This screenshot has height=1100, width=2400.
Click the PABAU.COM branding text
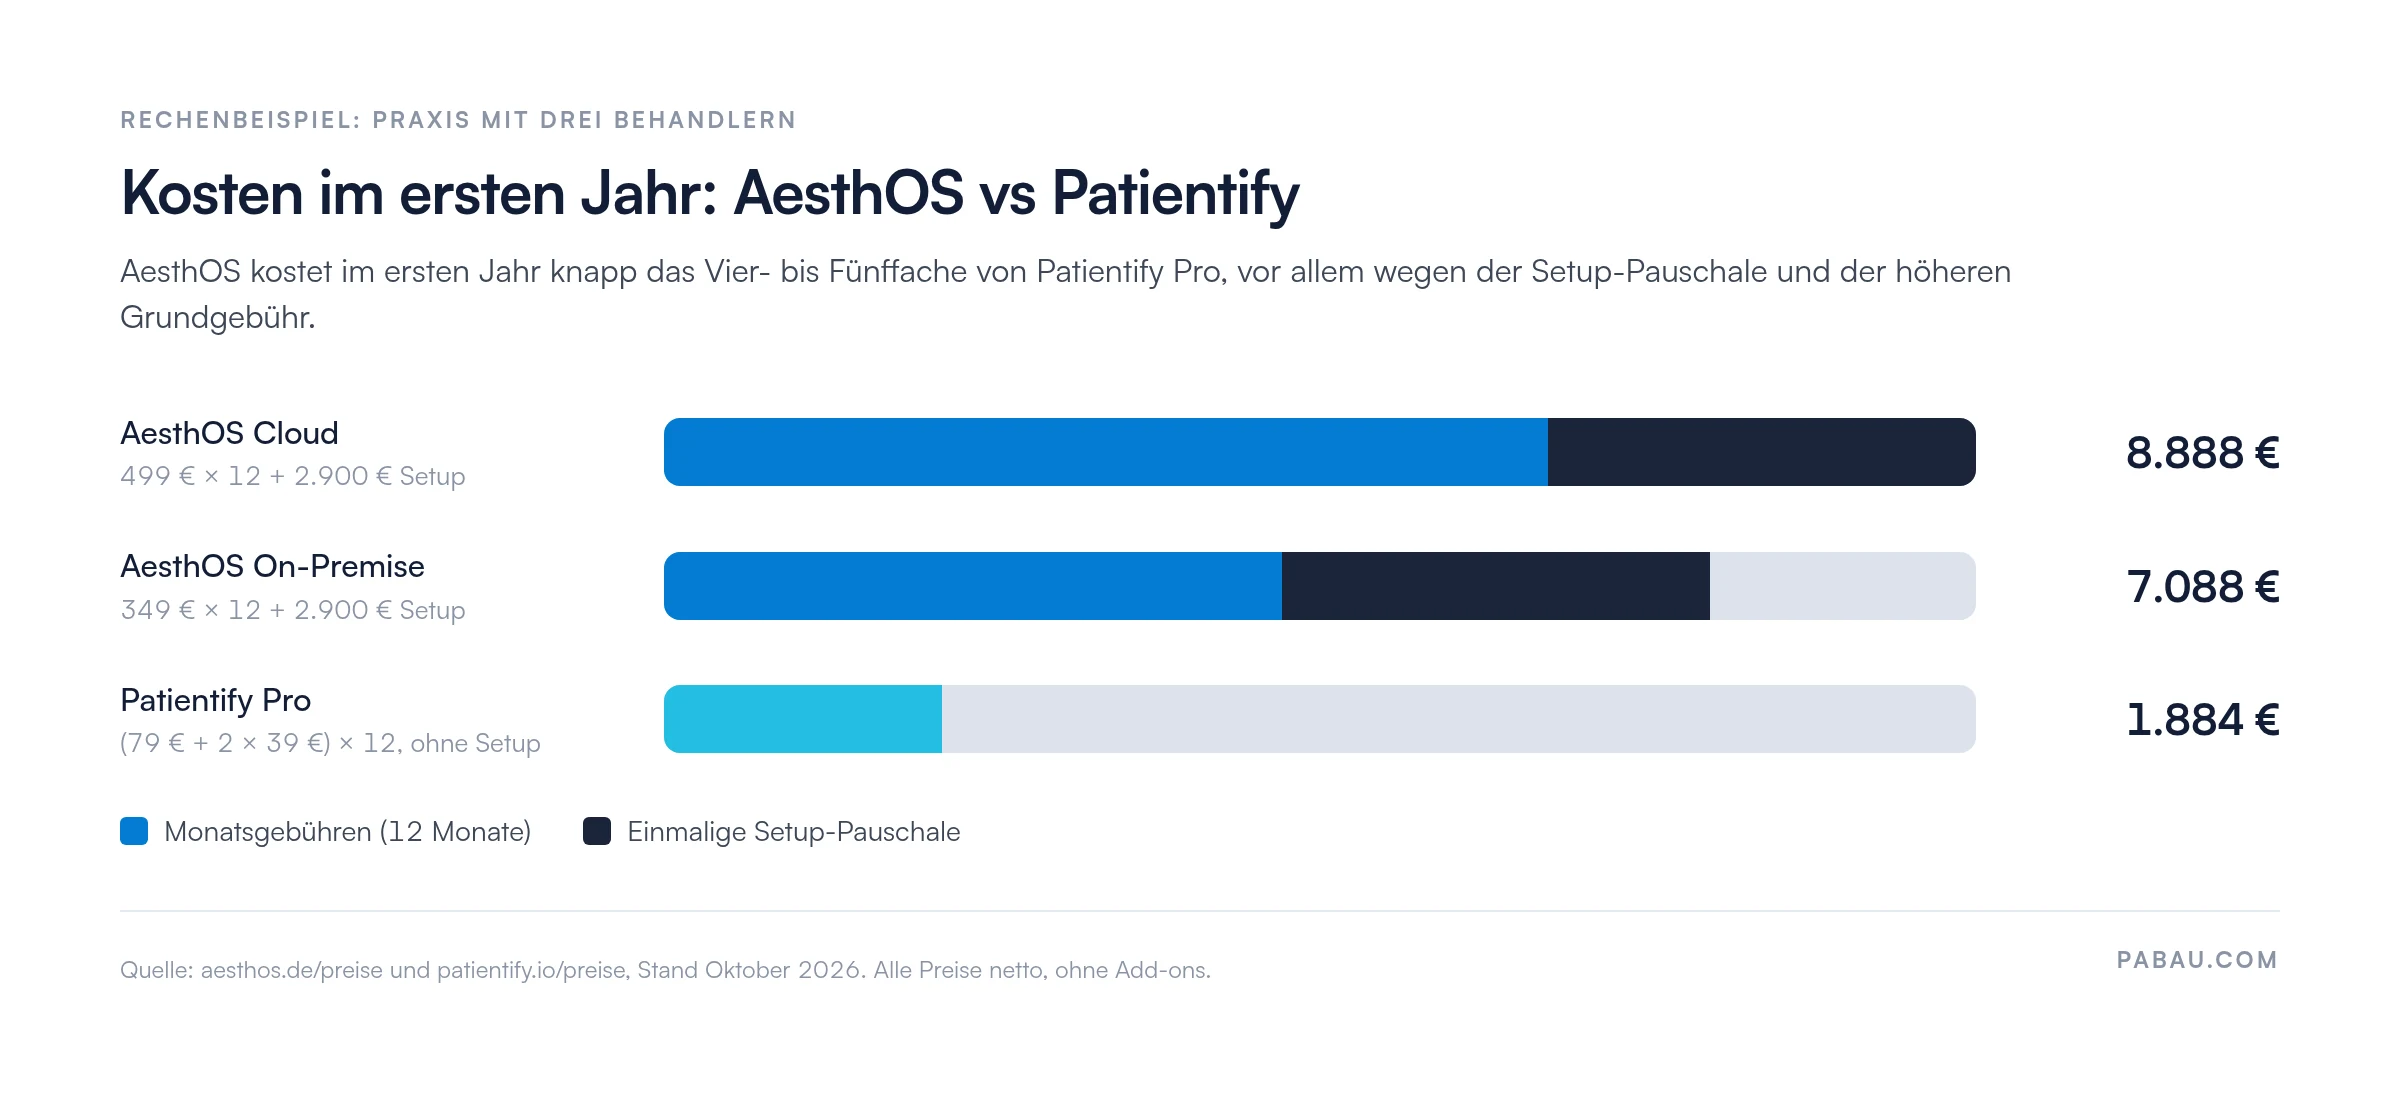[x=2198, y=960]
